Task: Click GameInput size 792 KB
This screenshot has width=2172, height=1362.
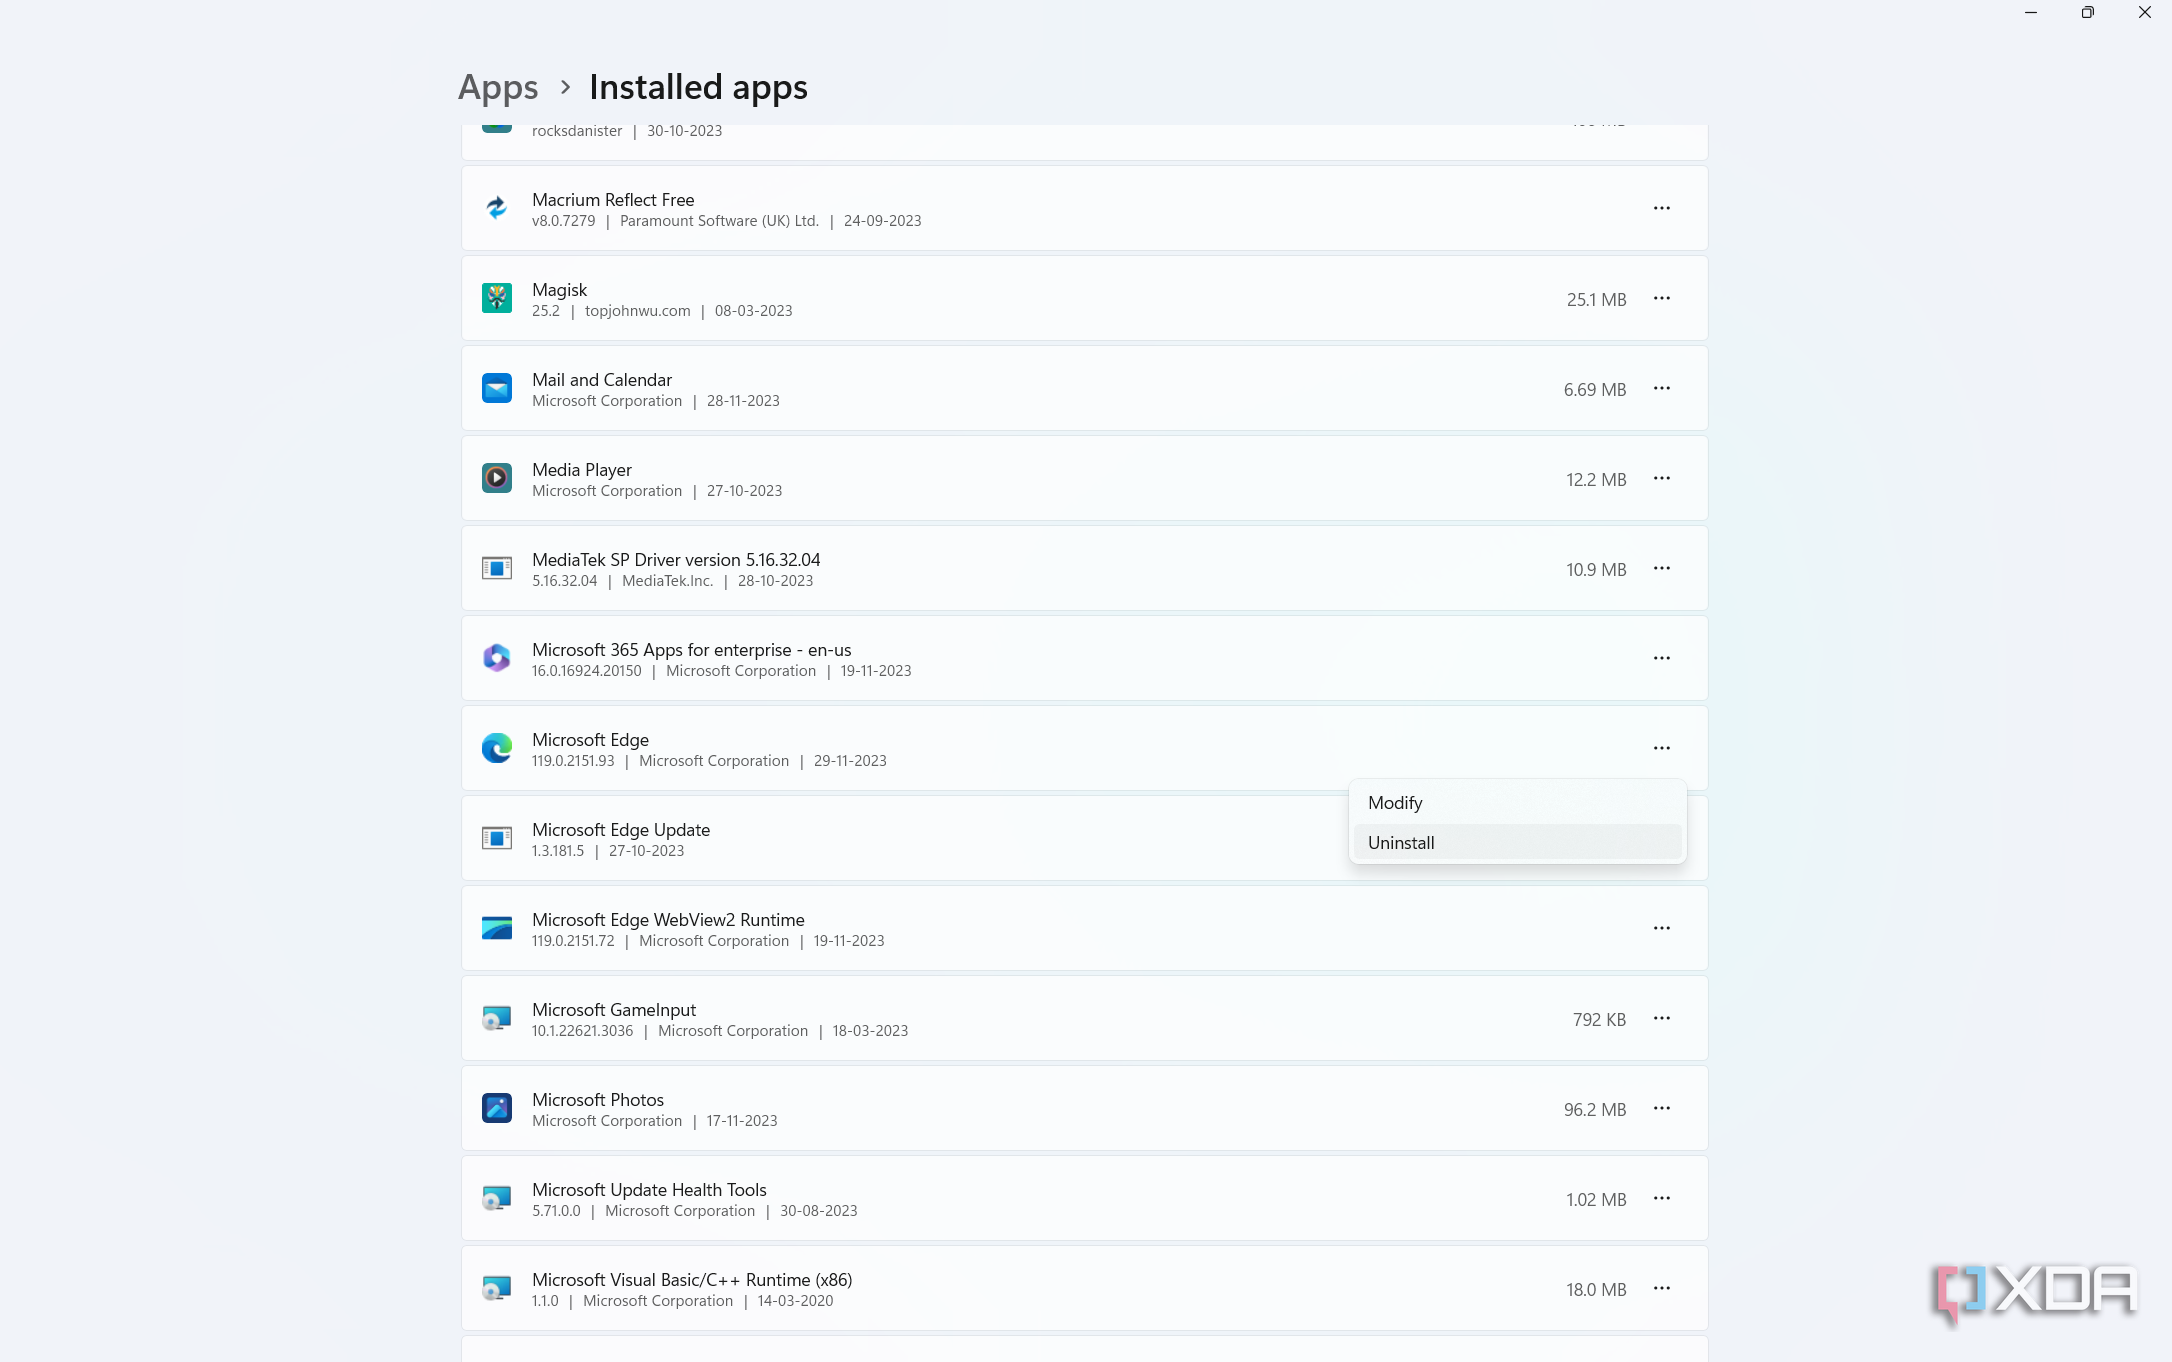Action: (1599, 1020)
